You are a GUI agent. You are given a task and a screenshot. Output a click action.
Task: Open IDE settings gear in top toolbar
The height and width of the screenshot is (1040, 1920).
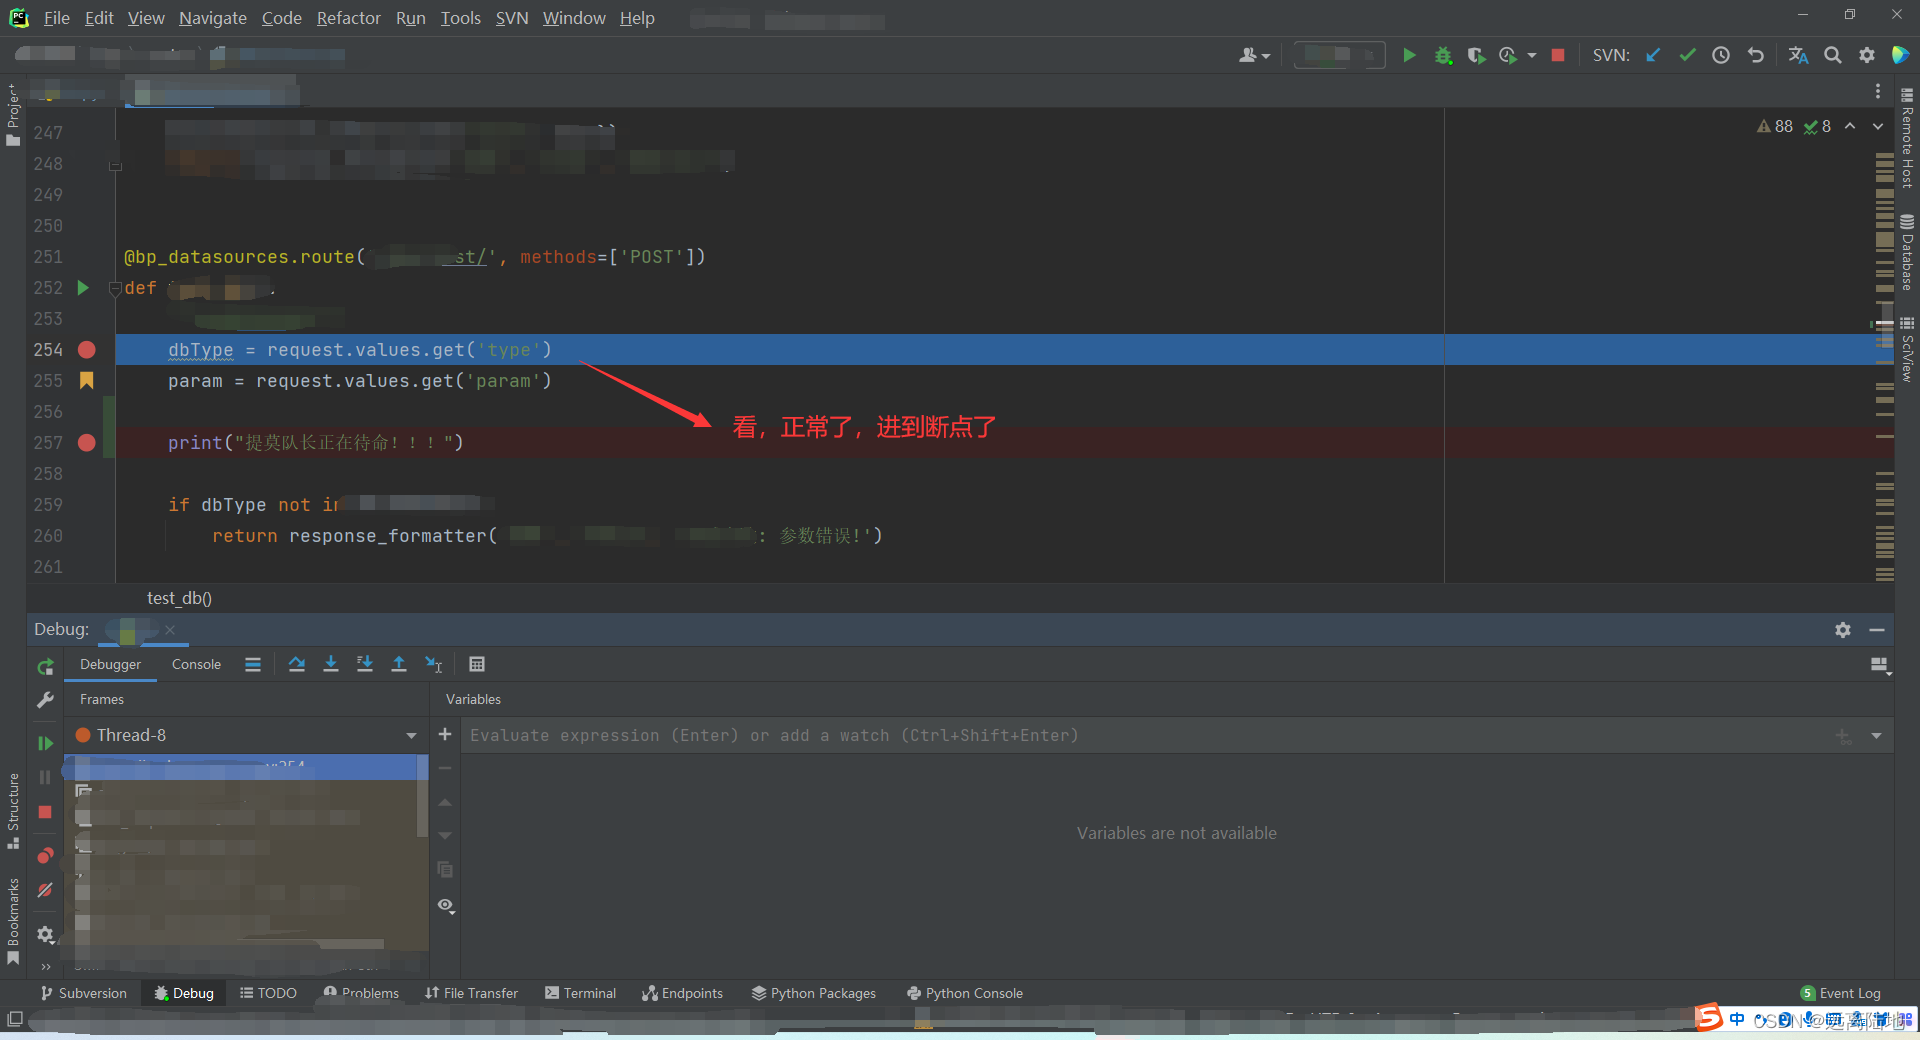tap(1867, 55)
